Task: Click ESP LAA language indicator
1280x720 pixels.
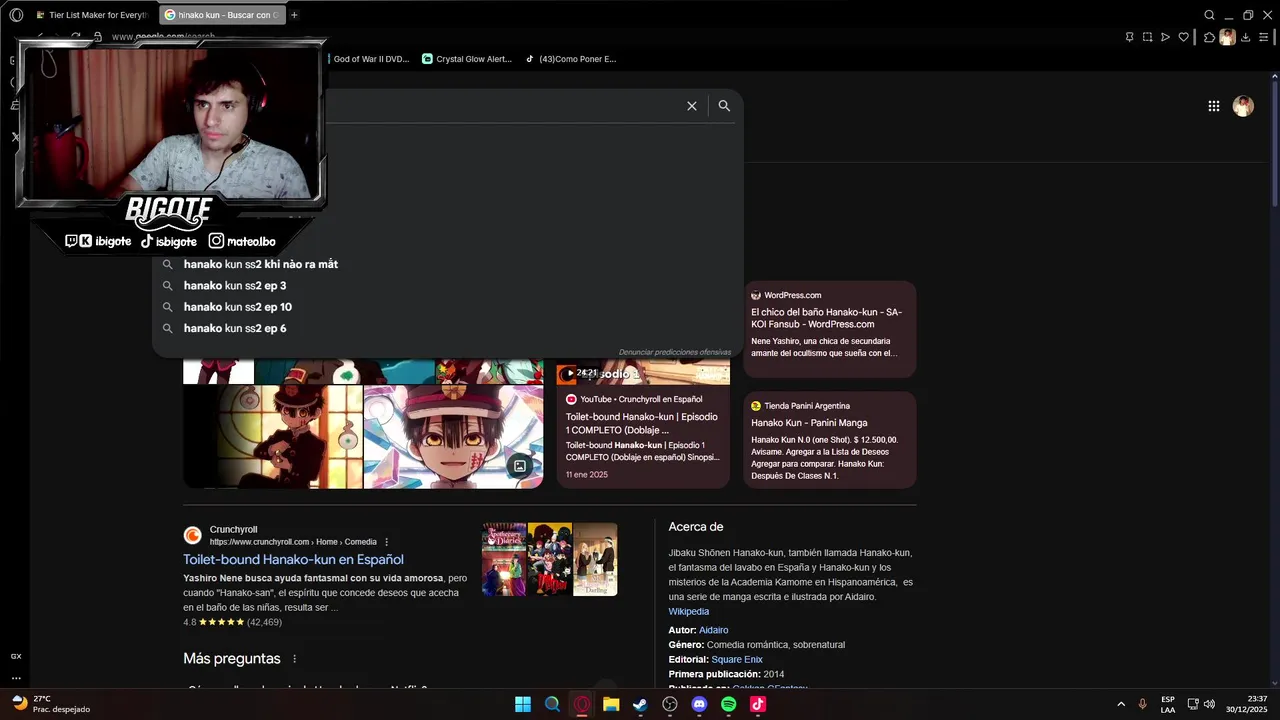Action: 1168,704
